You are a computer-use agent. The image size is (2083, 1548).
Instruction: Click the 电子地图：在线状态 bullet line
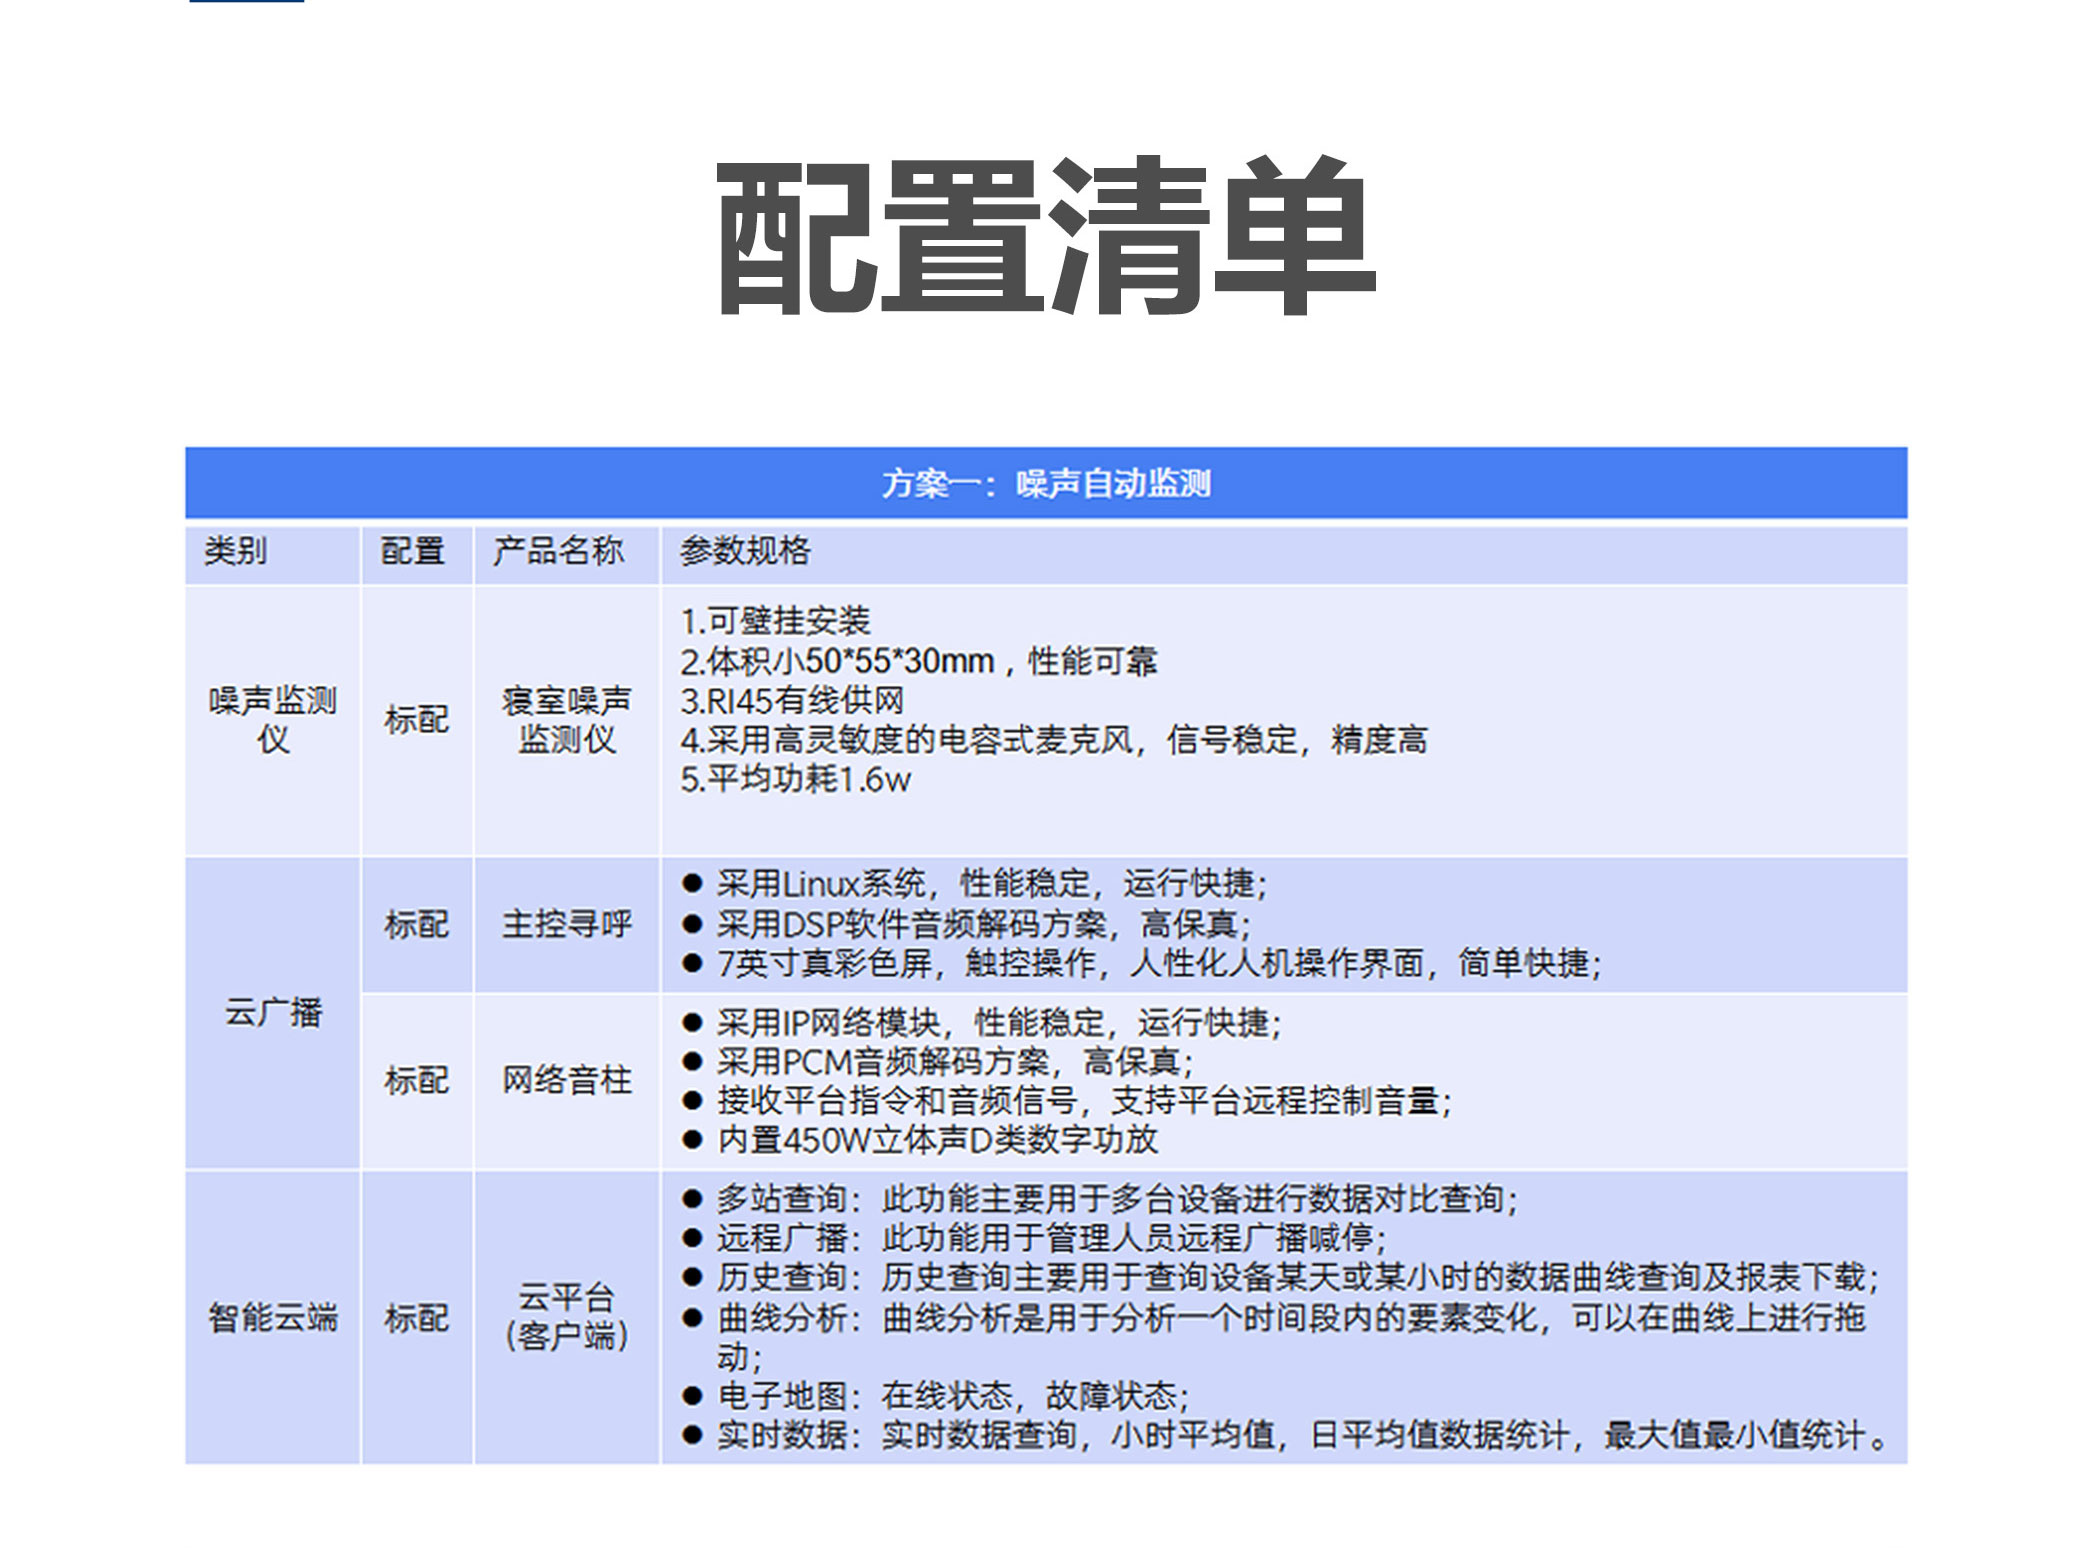tap(952, 1395)
